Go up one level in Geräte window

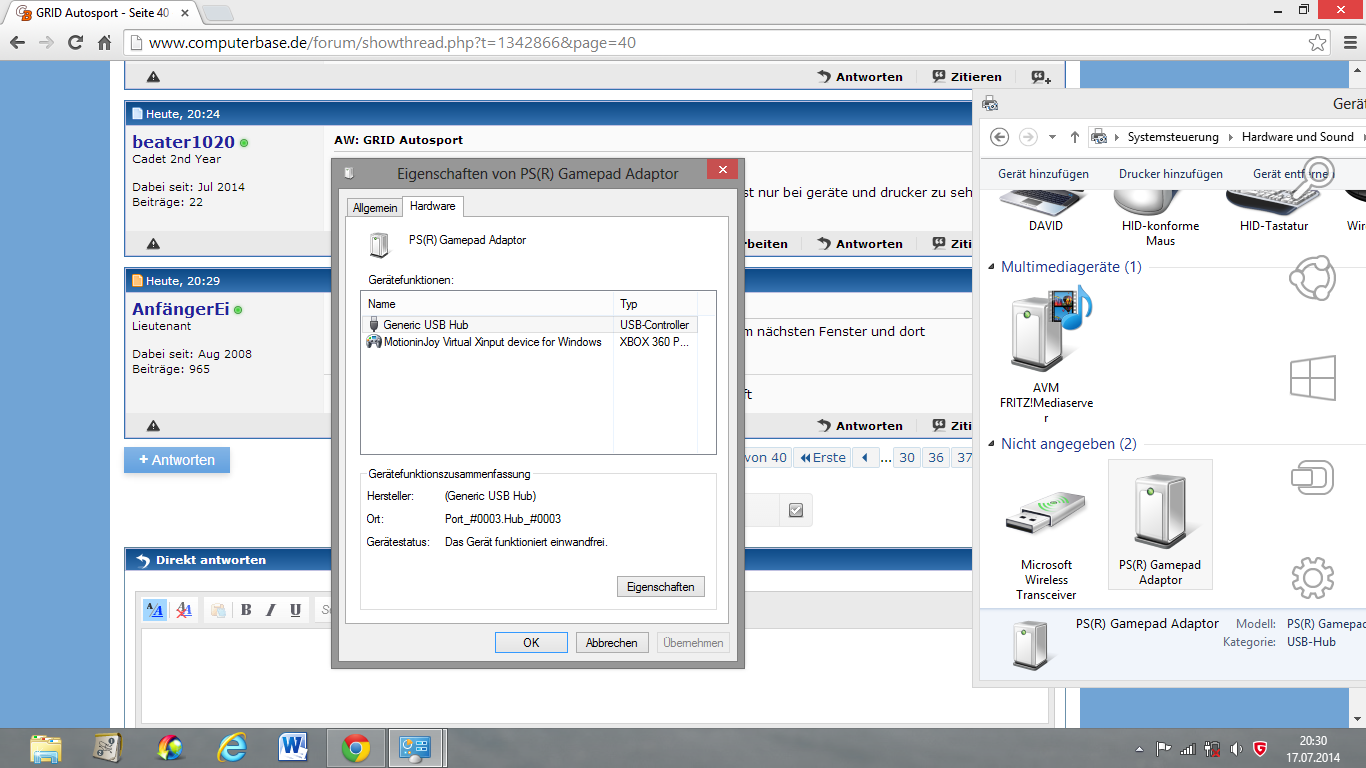point(1075,137)
